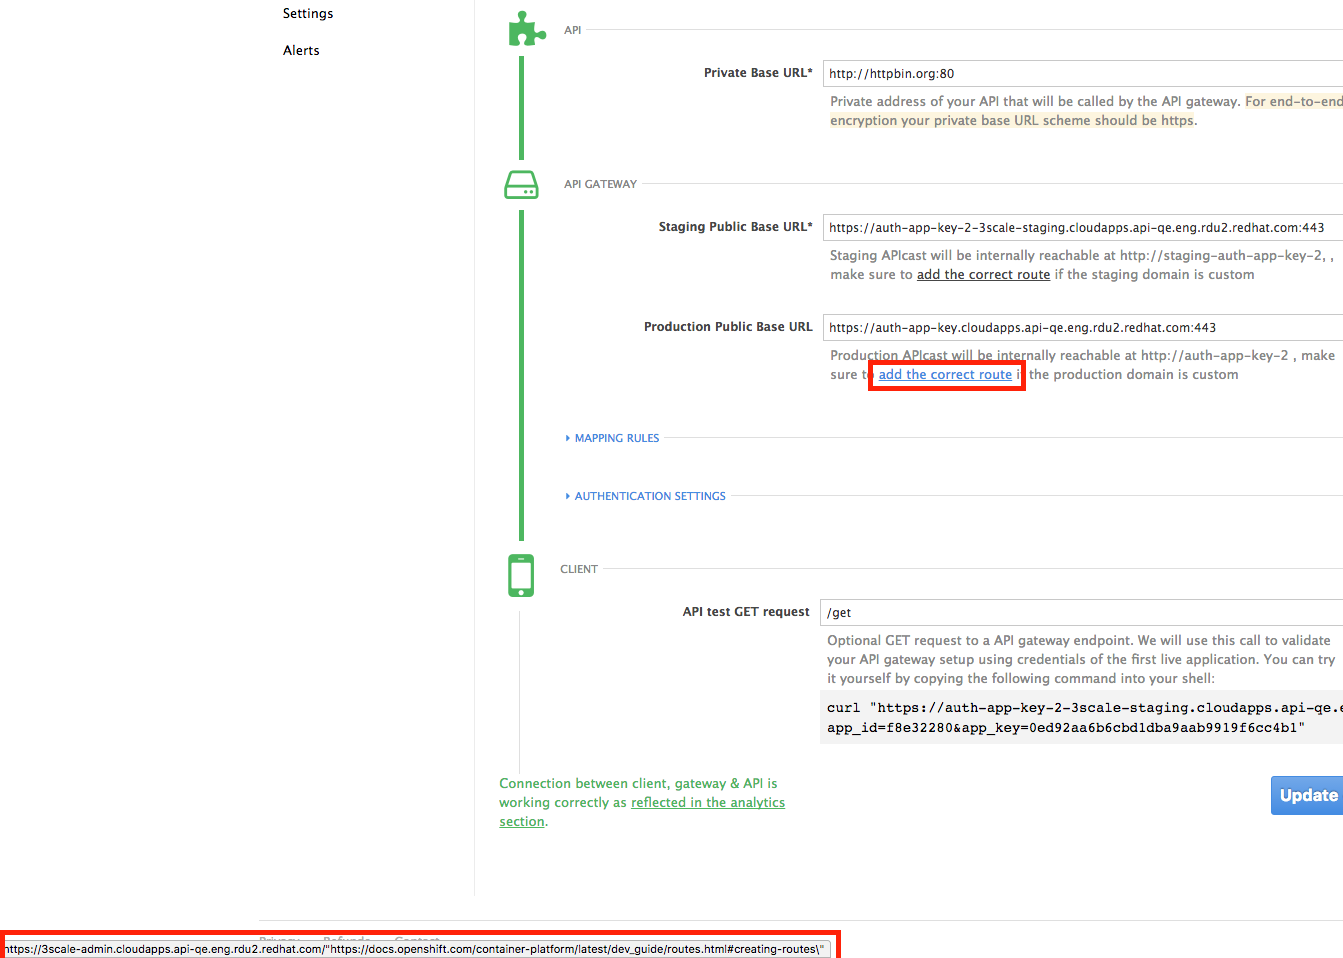The width and height of the screenshot is (1343, 958).
Task: Focus the Staging Public Base URL field
Action: 1083,228
